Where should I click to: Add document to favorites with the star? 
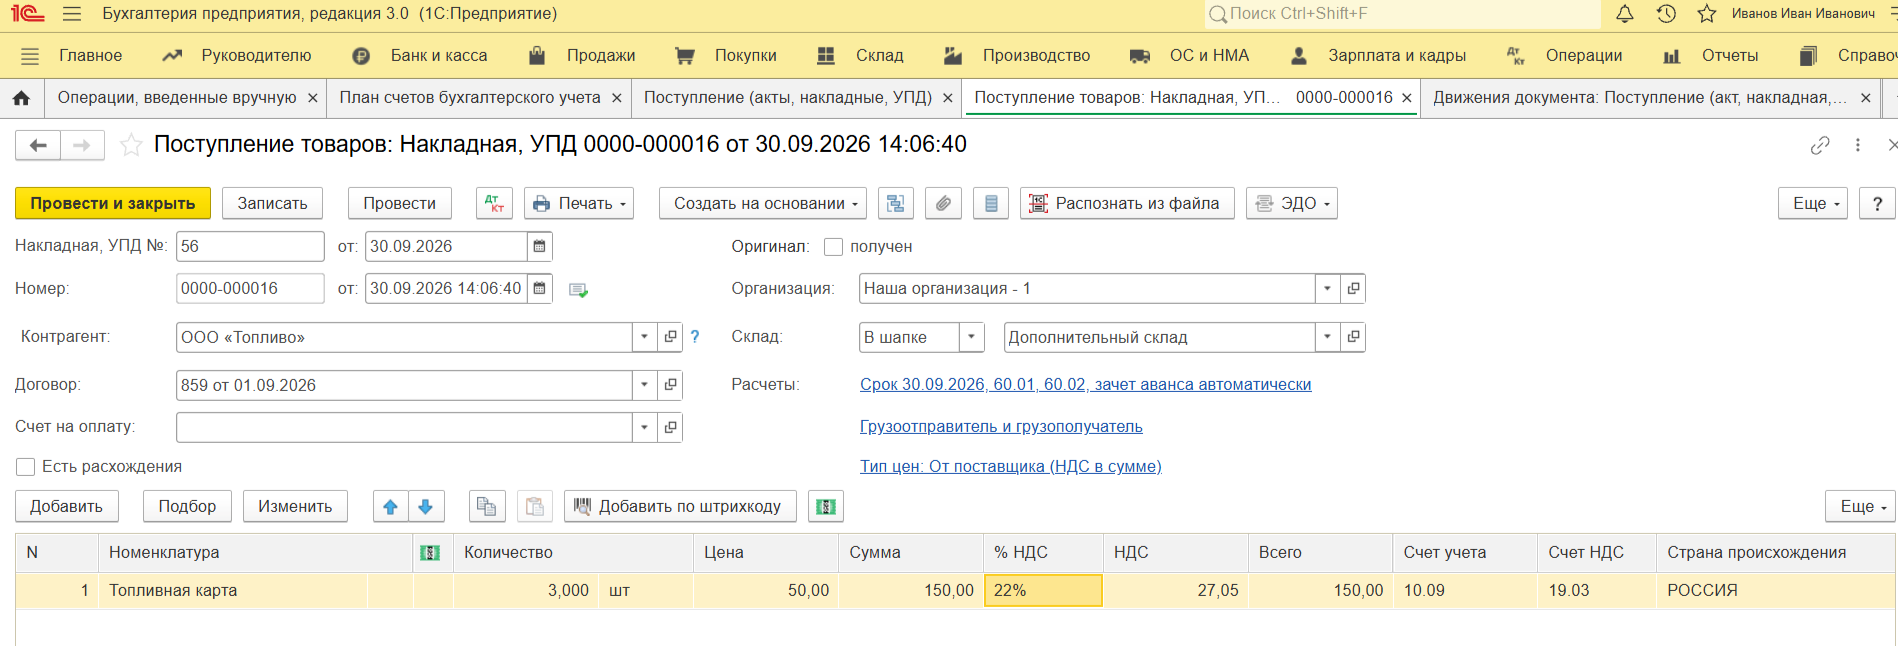point(131,145)
